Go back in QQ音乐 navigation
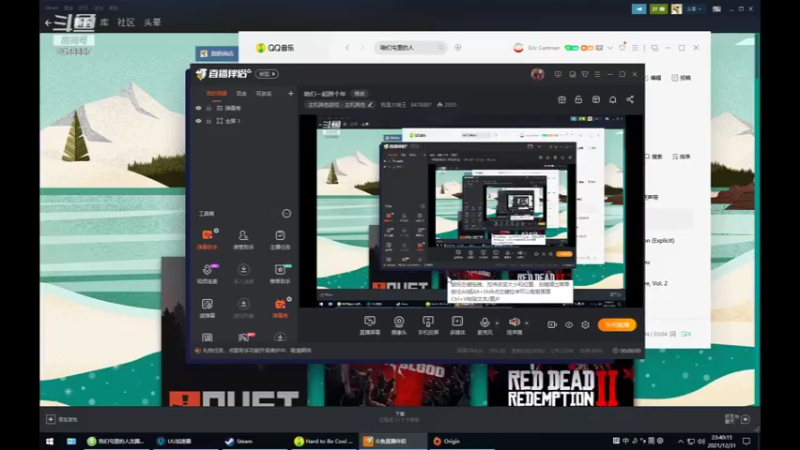 pyautogui.click(x=347, y=47)
